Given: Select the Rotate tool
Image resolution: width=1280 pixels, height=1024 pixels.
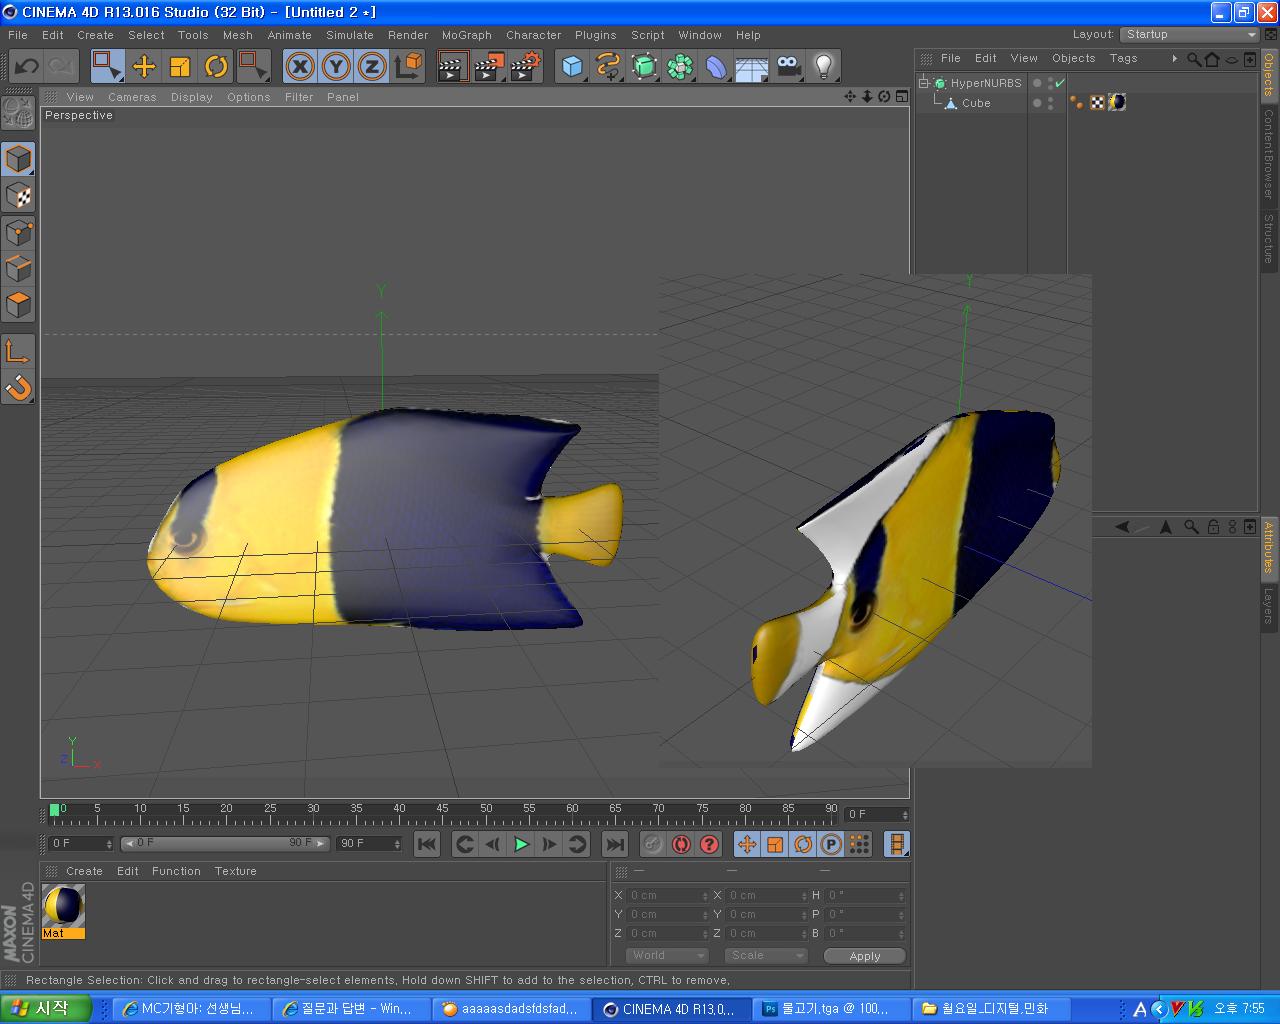Looking at the screenshot, I should 216,67.
